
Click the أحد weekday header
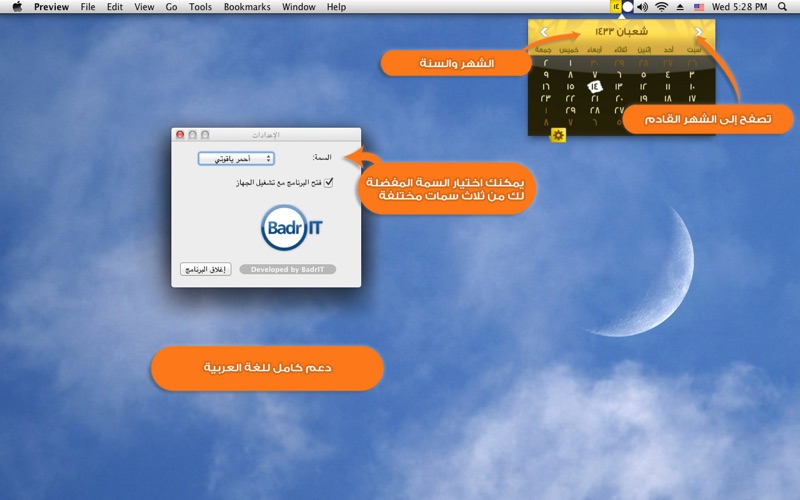point(668,49)
